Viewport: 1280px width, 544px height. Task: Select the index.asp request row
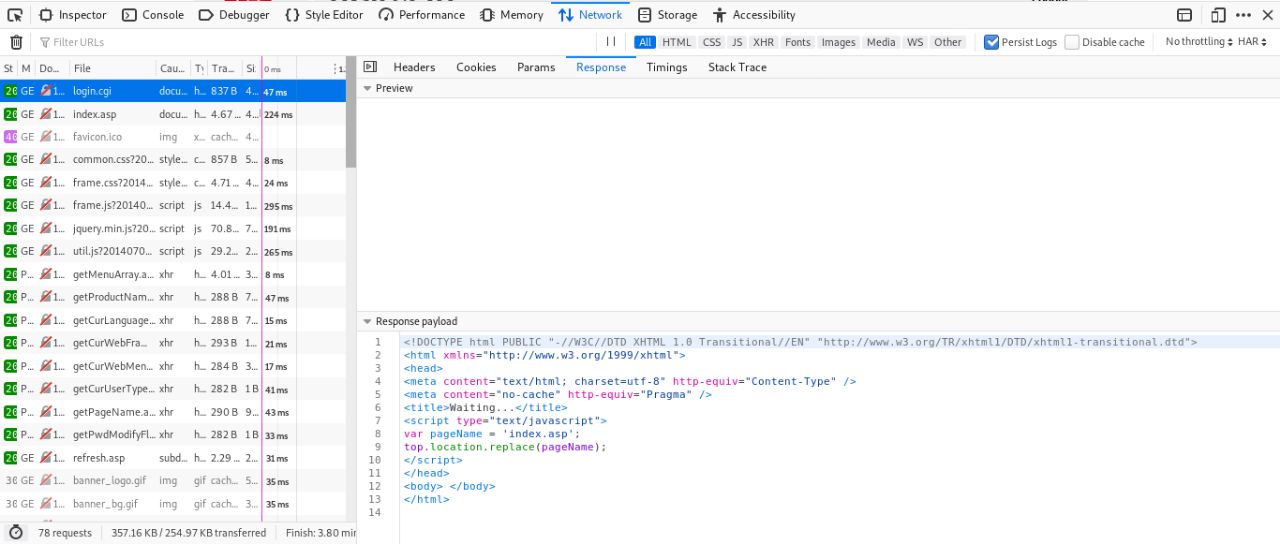coord(173,114)
